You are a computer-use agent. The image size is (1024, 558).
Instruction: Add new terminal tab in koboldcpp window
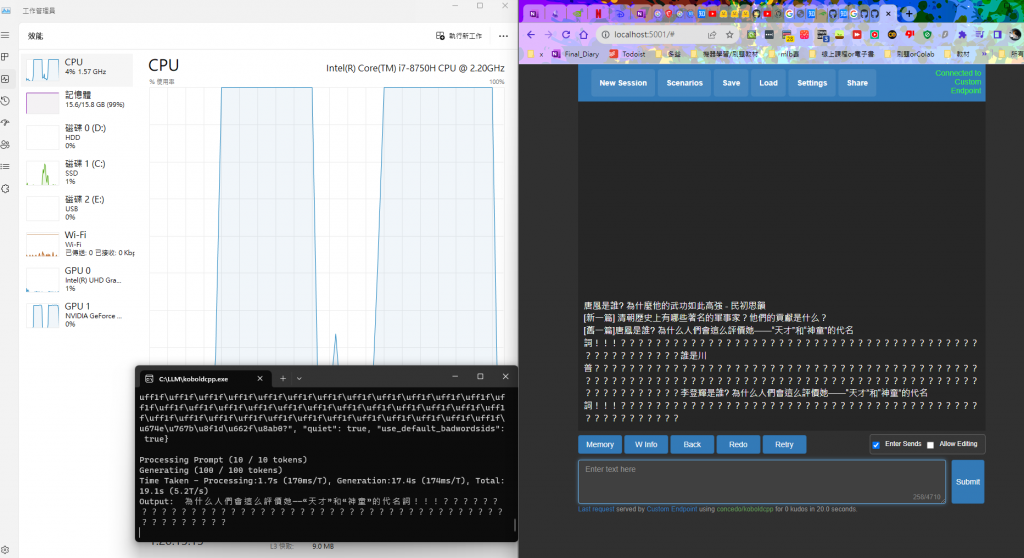[283, 378]
